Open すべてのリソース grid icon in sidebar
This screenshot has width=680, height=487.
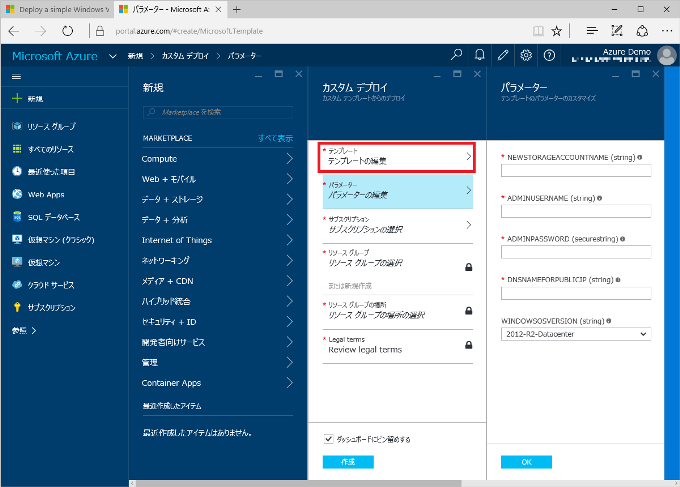click(x=17, y=149)
